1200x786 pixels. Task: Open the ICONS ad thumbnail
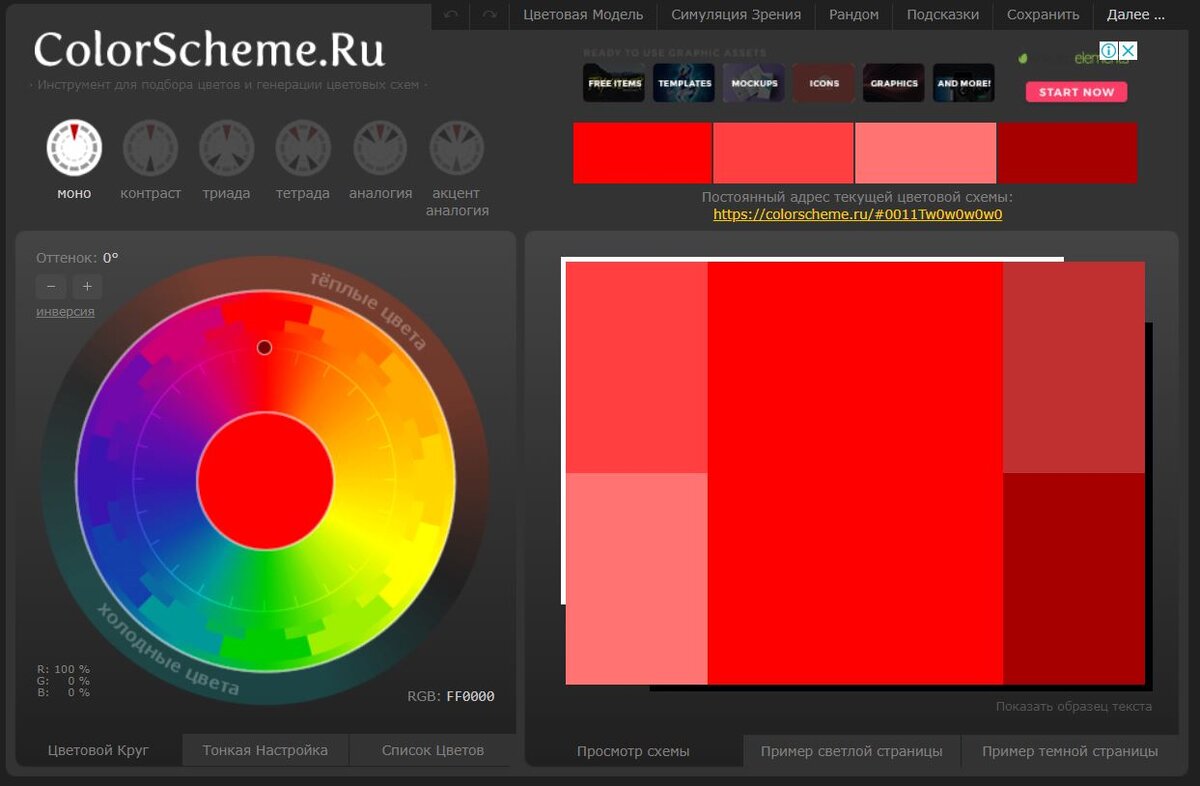click(x=824, y=83)
